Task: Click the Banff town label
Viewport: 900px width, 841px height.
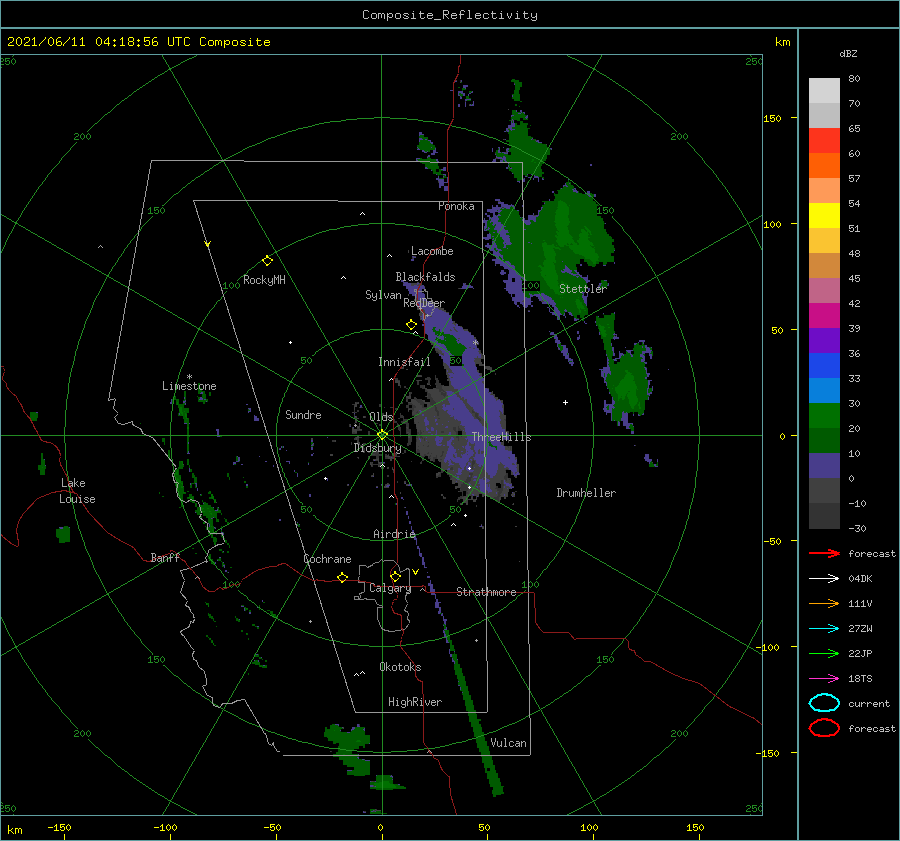Action: 165,557
